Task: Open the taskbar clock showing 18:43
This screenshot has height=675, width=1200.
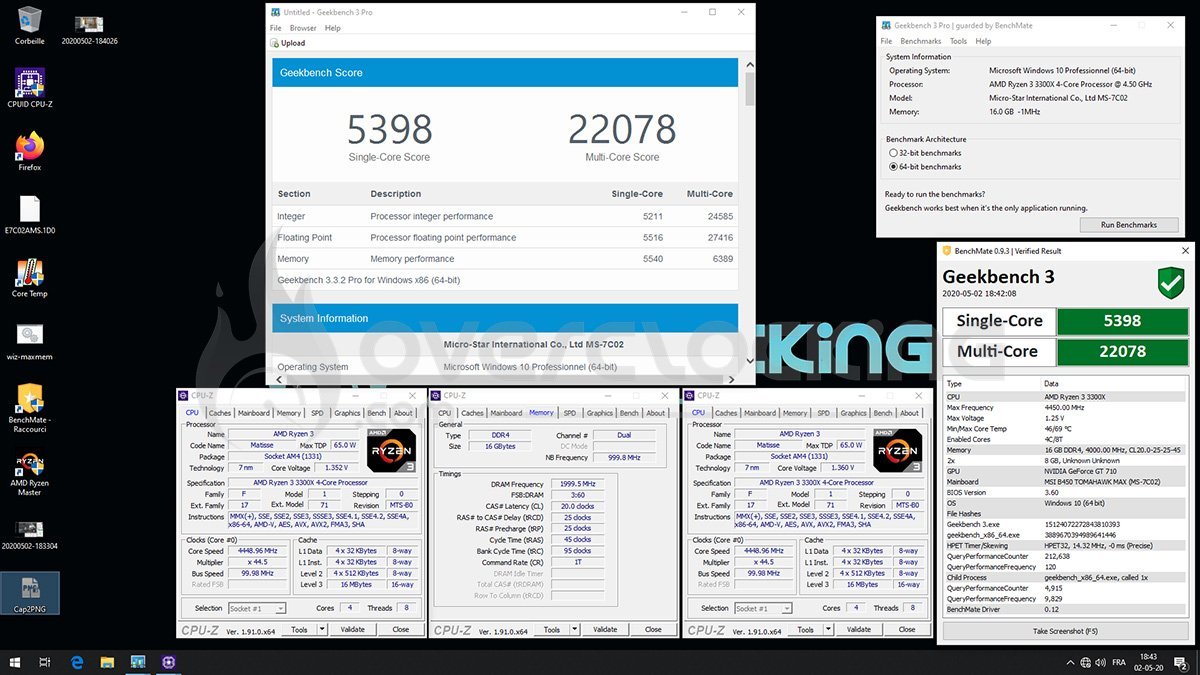Action: (x=1149, y=662)
